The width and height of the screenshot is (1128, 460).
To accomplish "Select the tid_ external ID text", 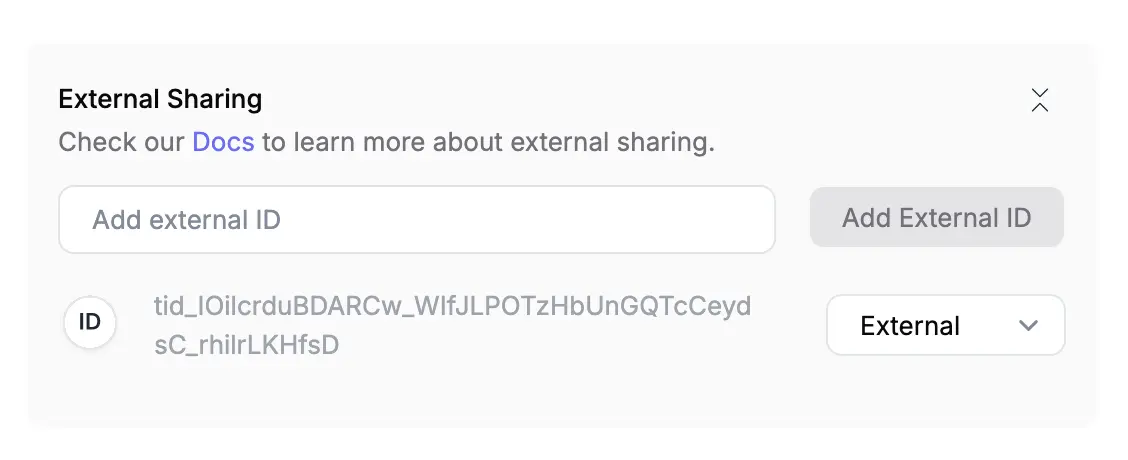I will coord(452,325).
